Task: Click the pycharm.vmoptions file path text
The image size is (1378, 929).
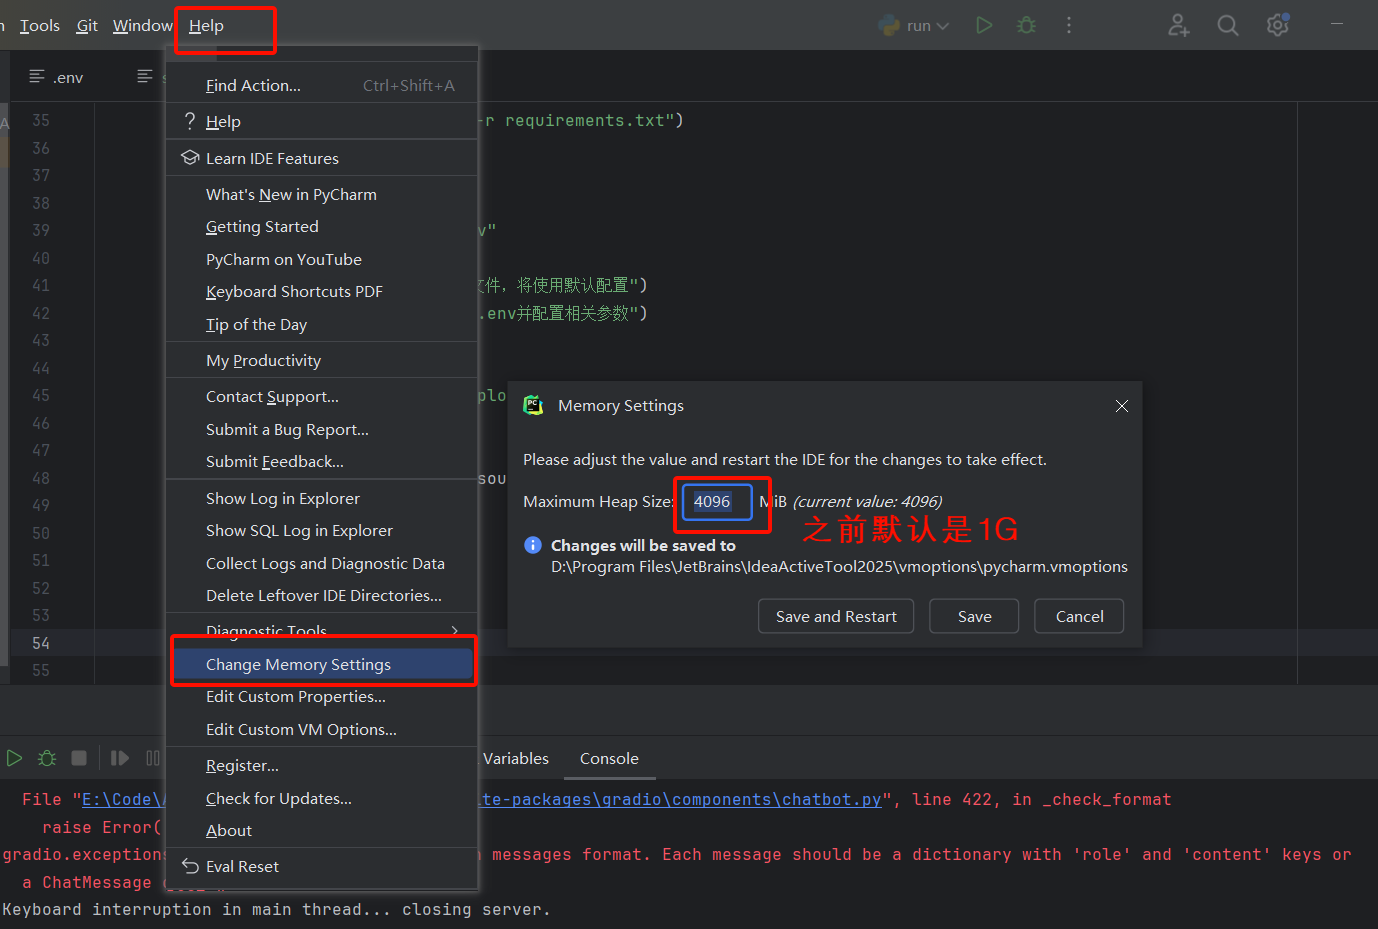Action: tap(839, 566)
